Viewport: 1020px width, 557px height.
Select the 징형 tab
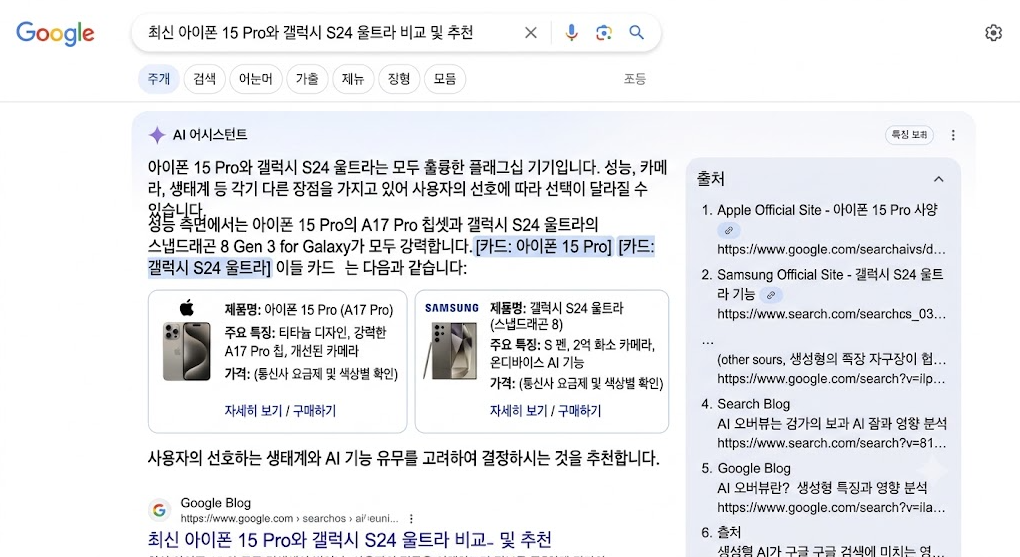[399, 79]
